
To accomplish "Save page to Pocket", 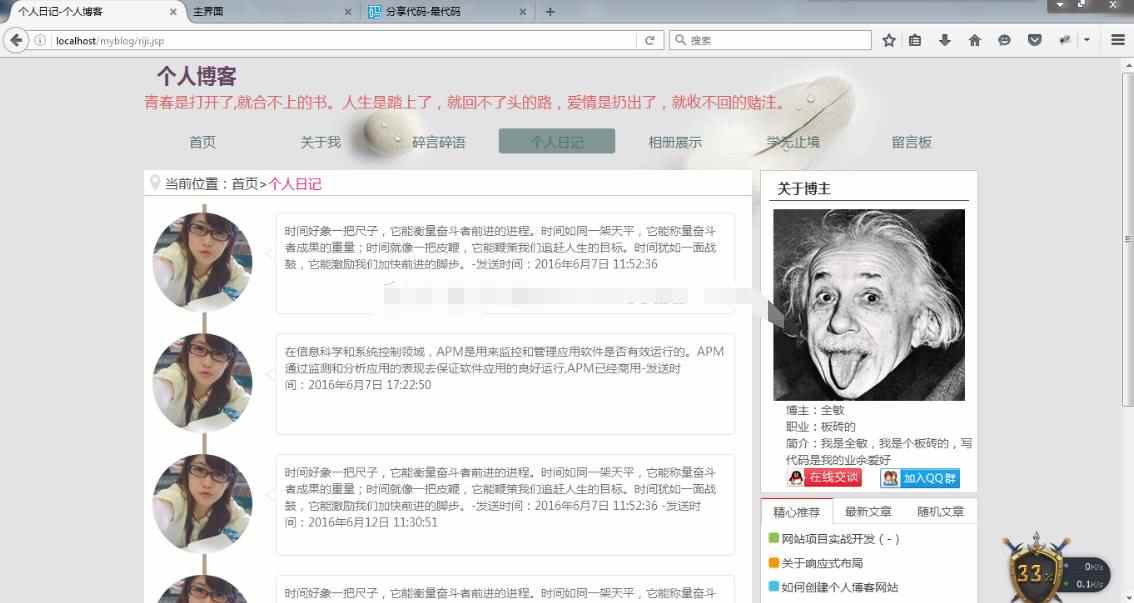I will 1035,40.
